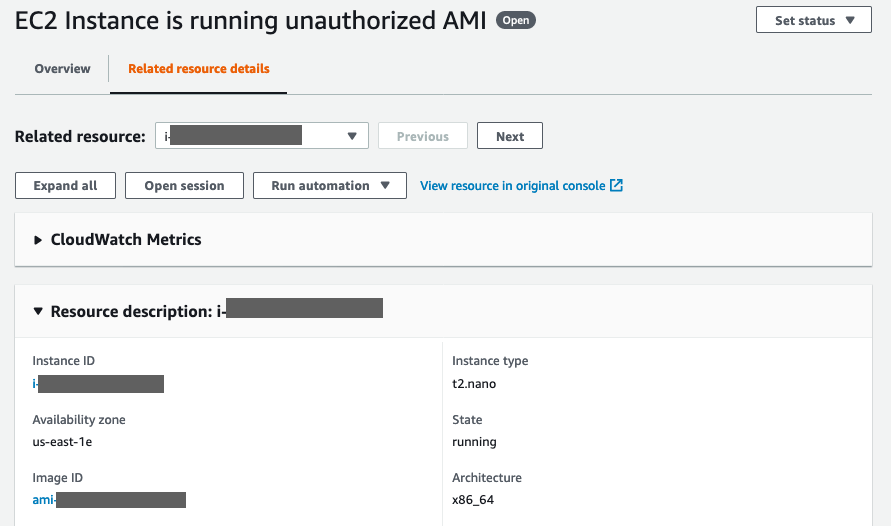Click the Expand all button
Viewport: 891px width, 526px height.
tap(65, 186)
